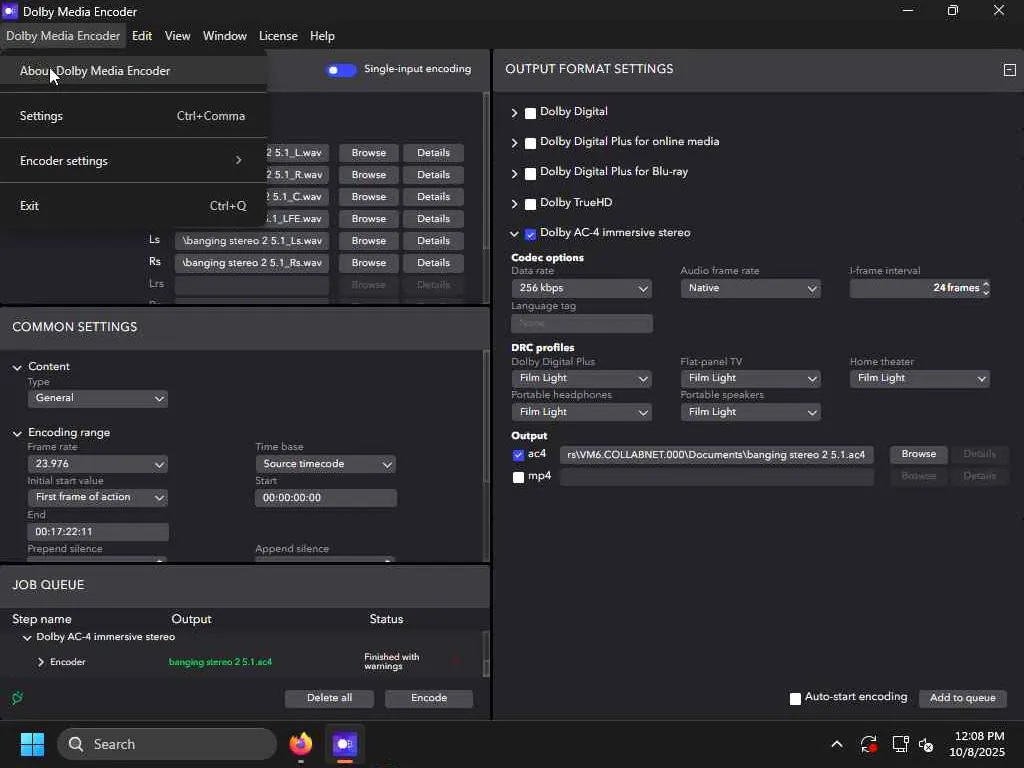Open the Encoder settings submenu
This screenshot has height=768, width=1024.
pyautogui.click(x=133, y=161)
